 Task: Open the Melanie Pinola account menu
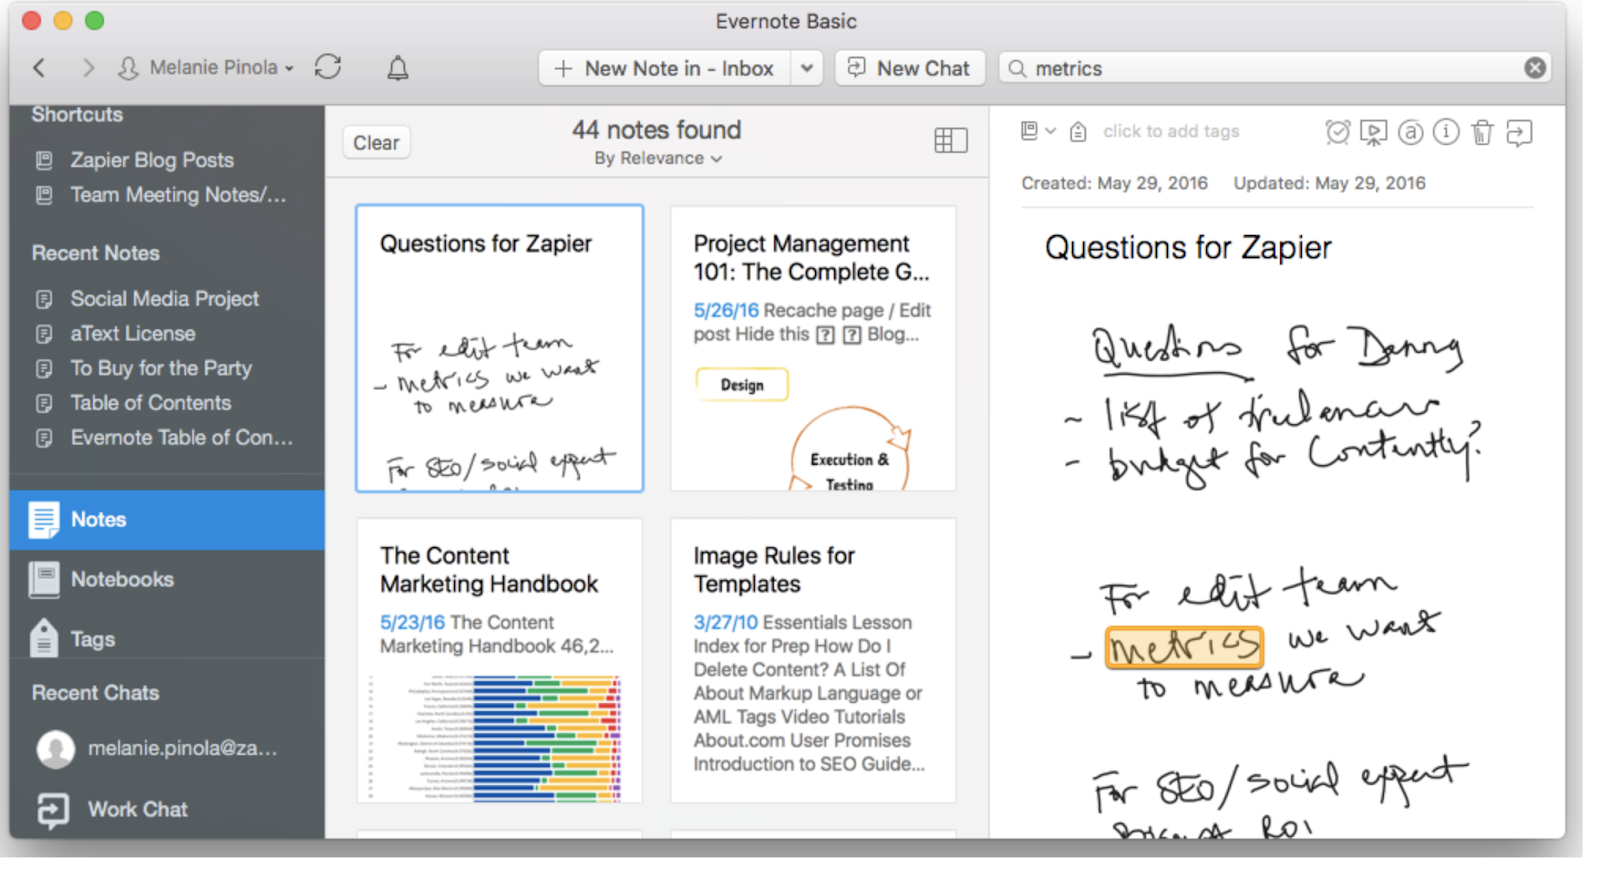coord(206,68)
